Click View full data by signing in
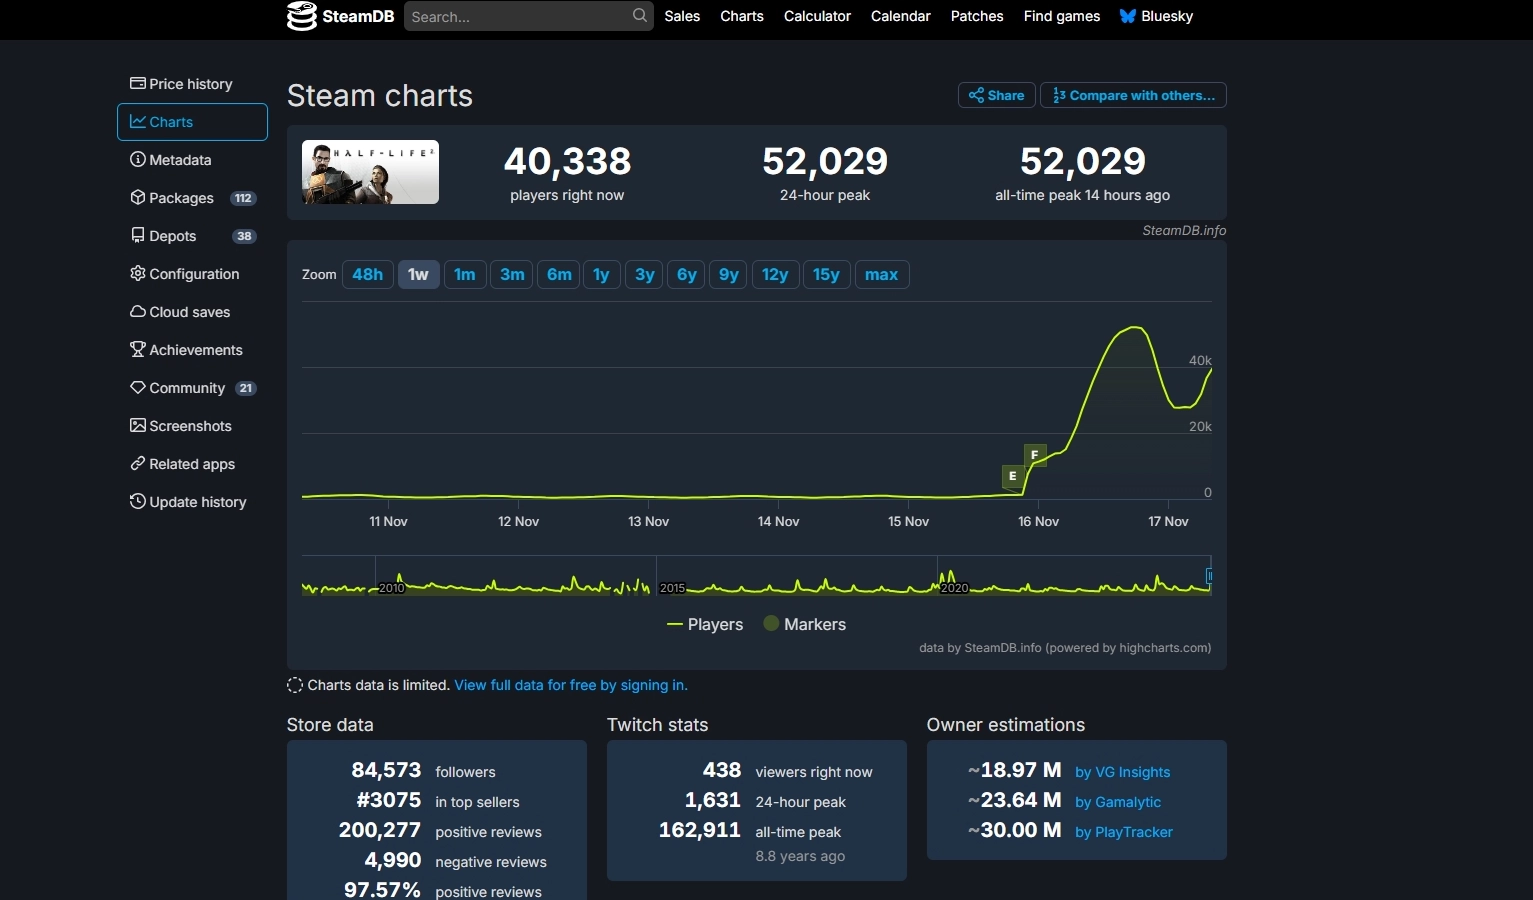The width and height of the screenshot is (1533, 900). [x=571, y=685]
